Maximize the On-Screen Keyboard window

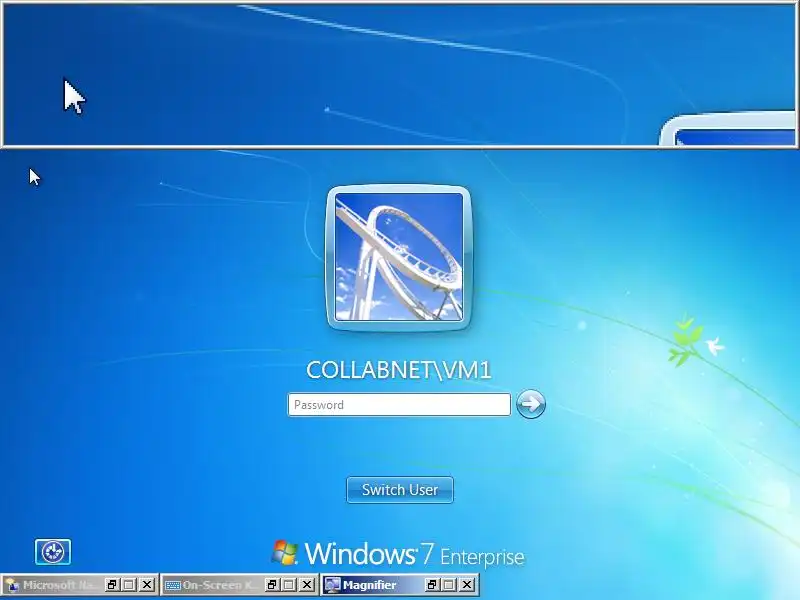[289, 585]
